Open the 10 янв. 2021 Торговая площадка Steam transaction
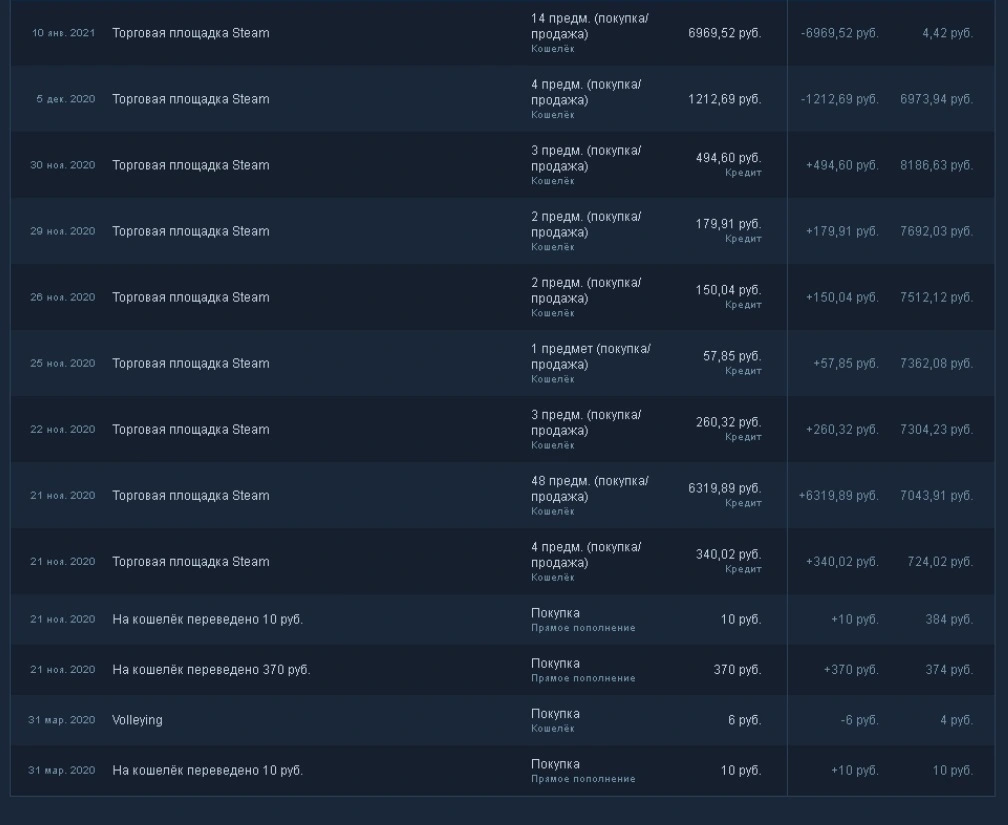The width and height of the screenshot is (1008, 825). click(x=503, y=32)
